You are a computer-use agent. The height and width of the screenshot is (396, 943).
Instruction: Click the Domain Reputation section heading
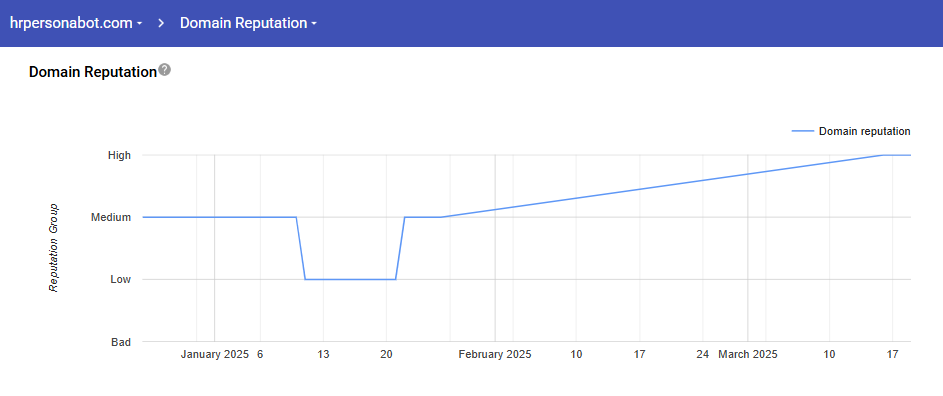click(x=93, y=72)
